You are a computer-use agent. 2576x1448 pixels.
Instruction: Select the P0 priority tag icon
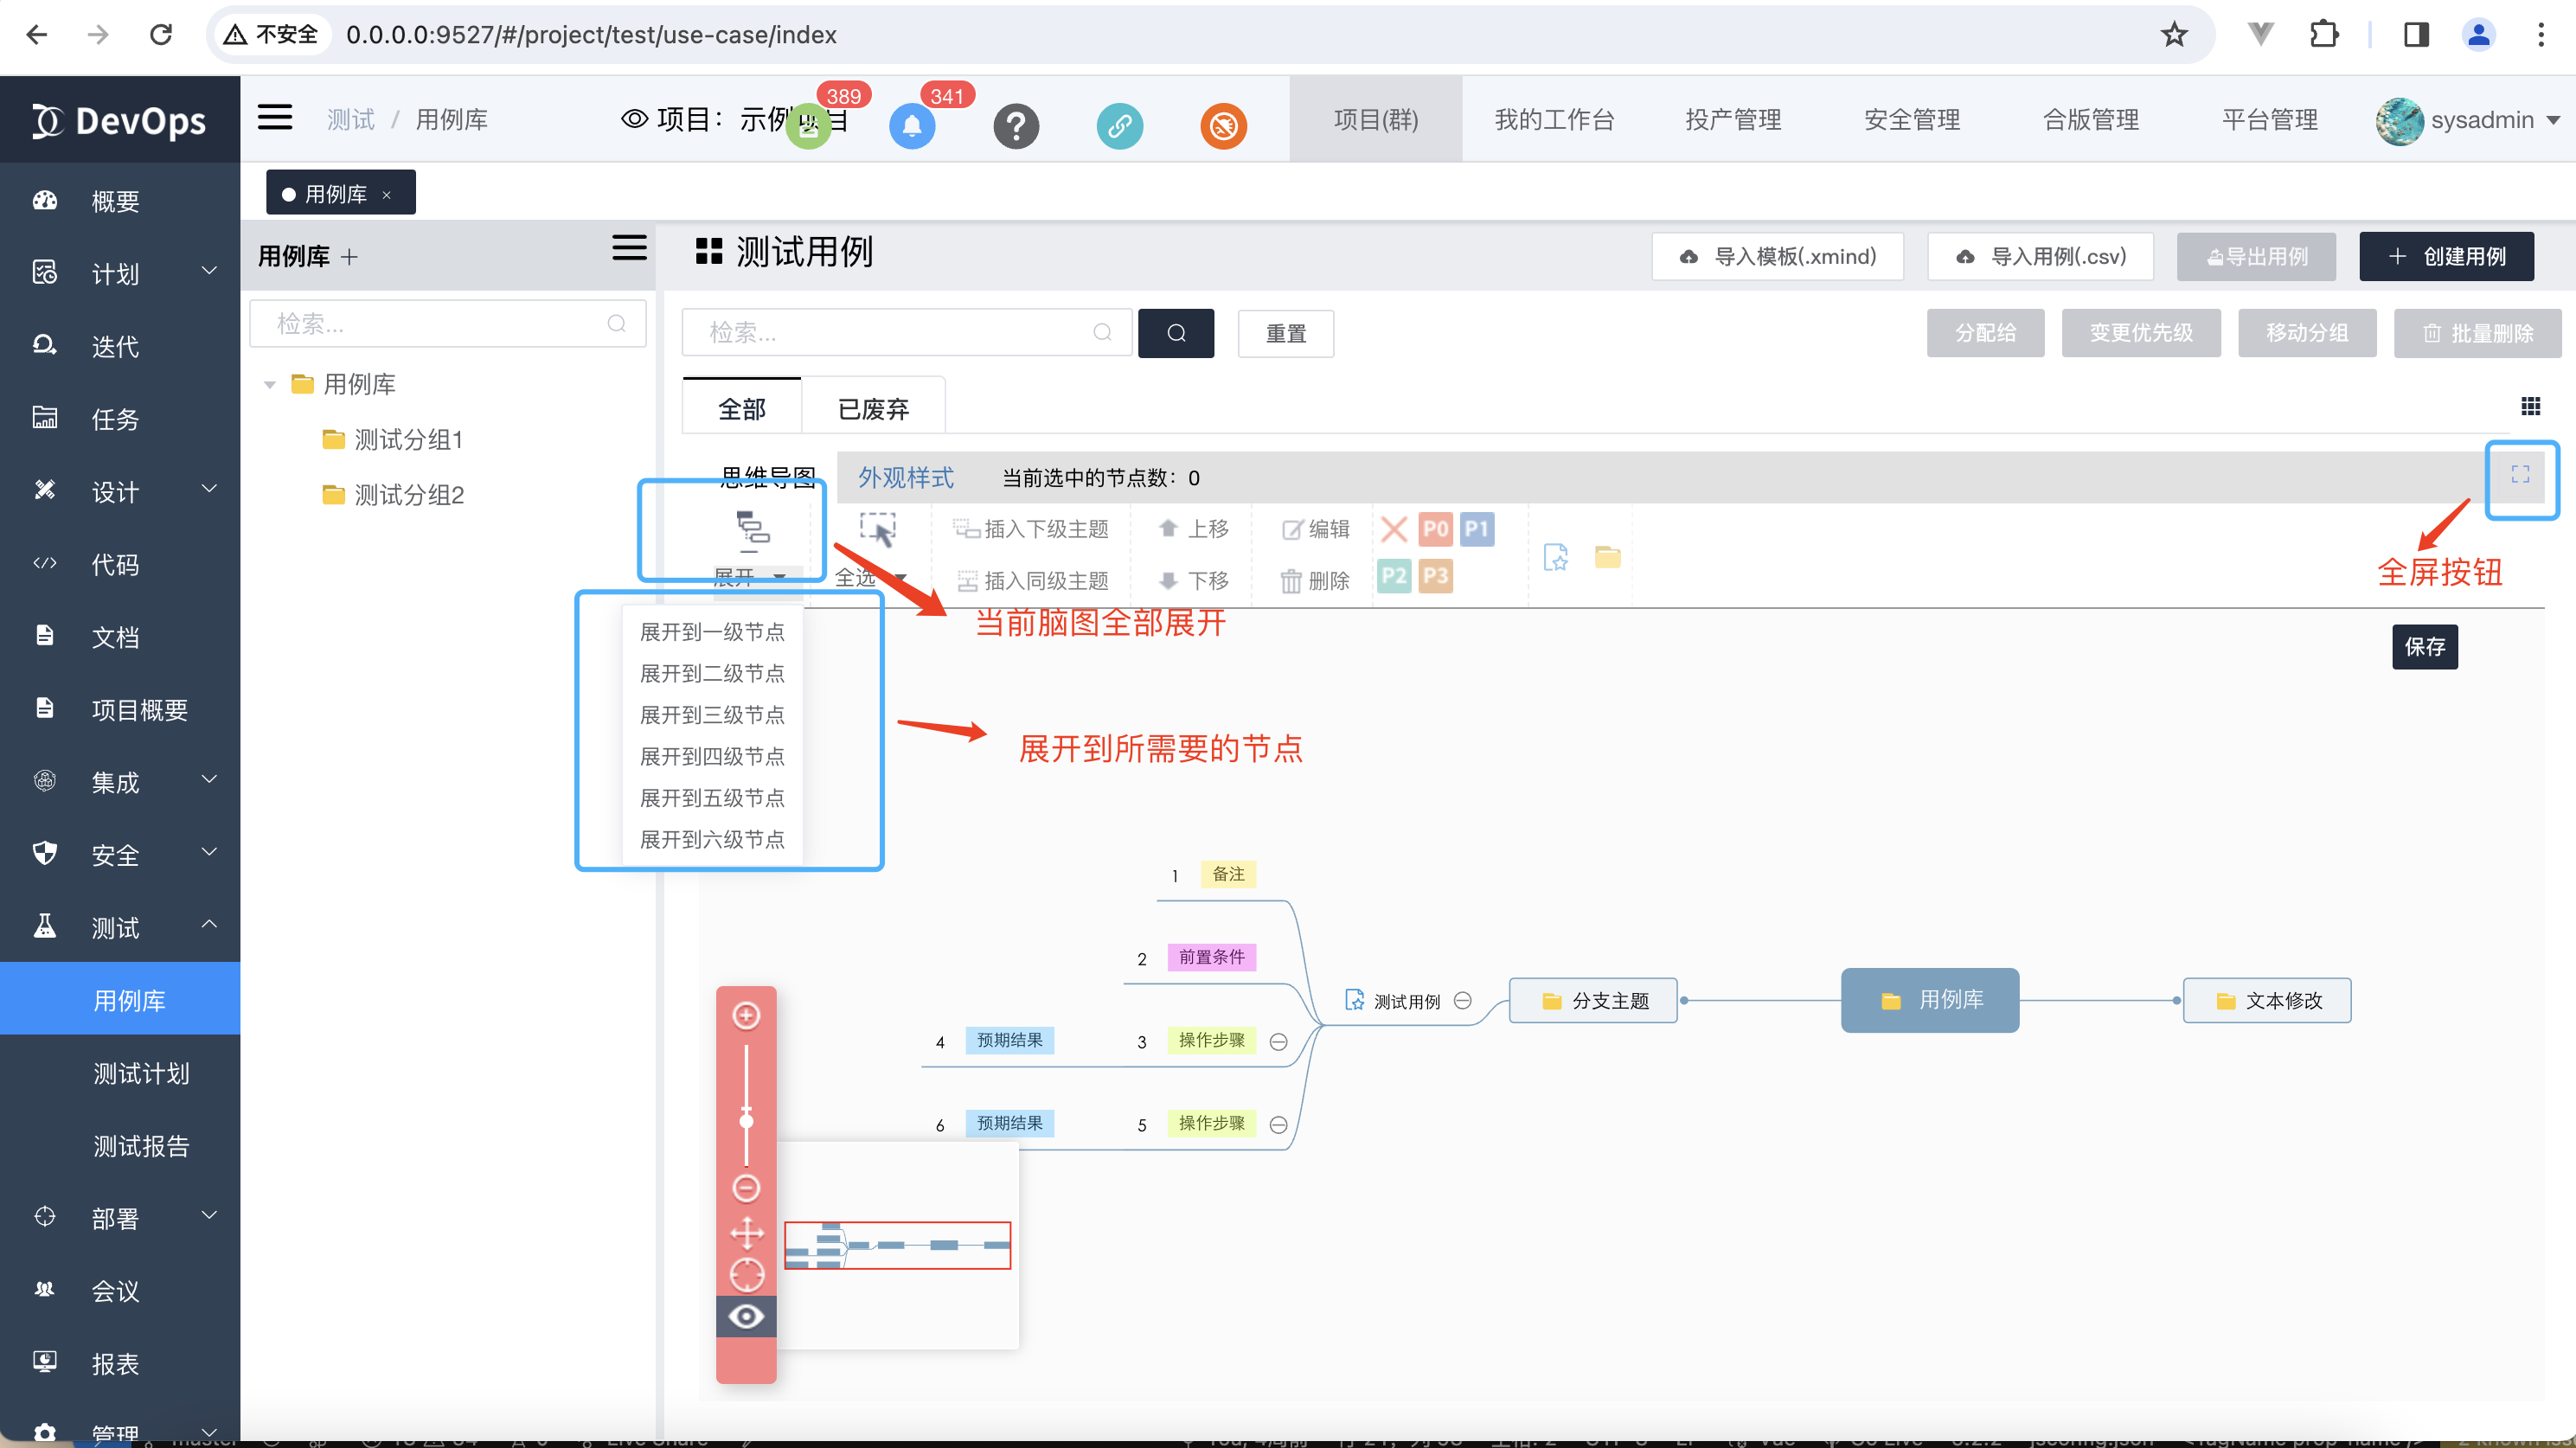point(1435,528)
